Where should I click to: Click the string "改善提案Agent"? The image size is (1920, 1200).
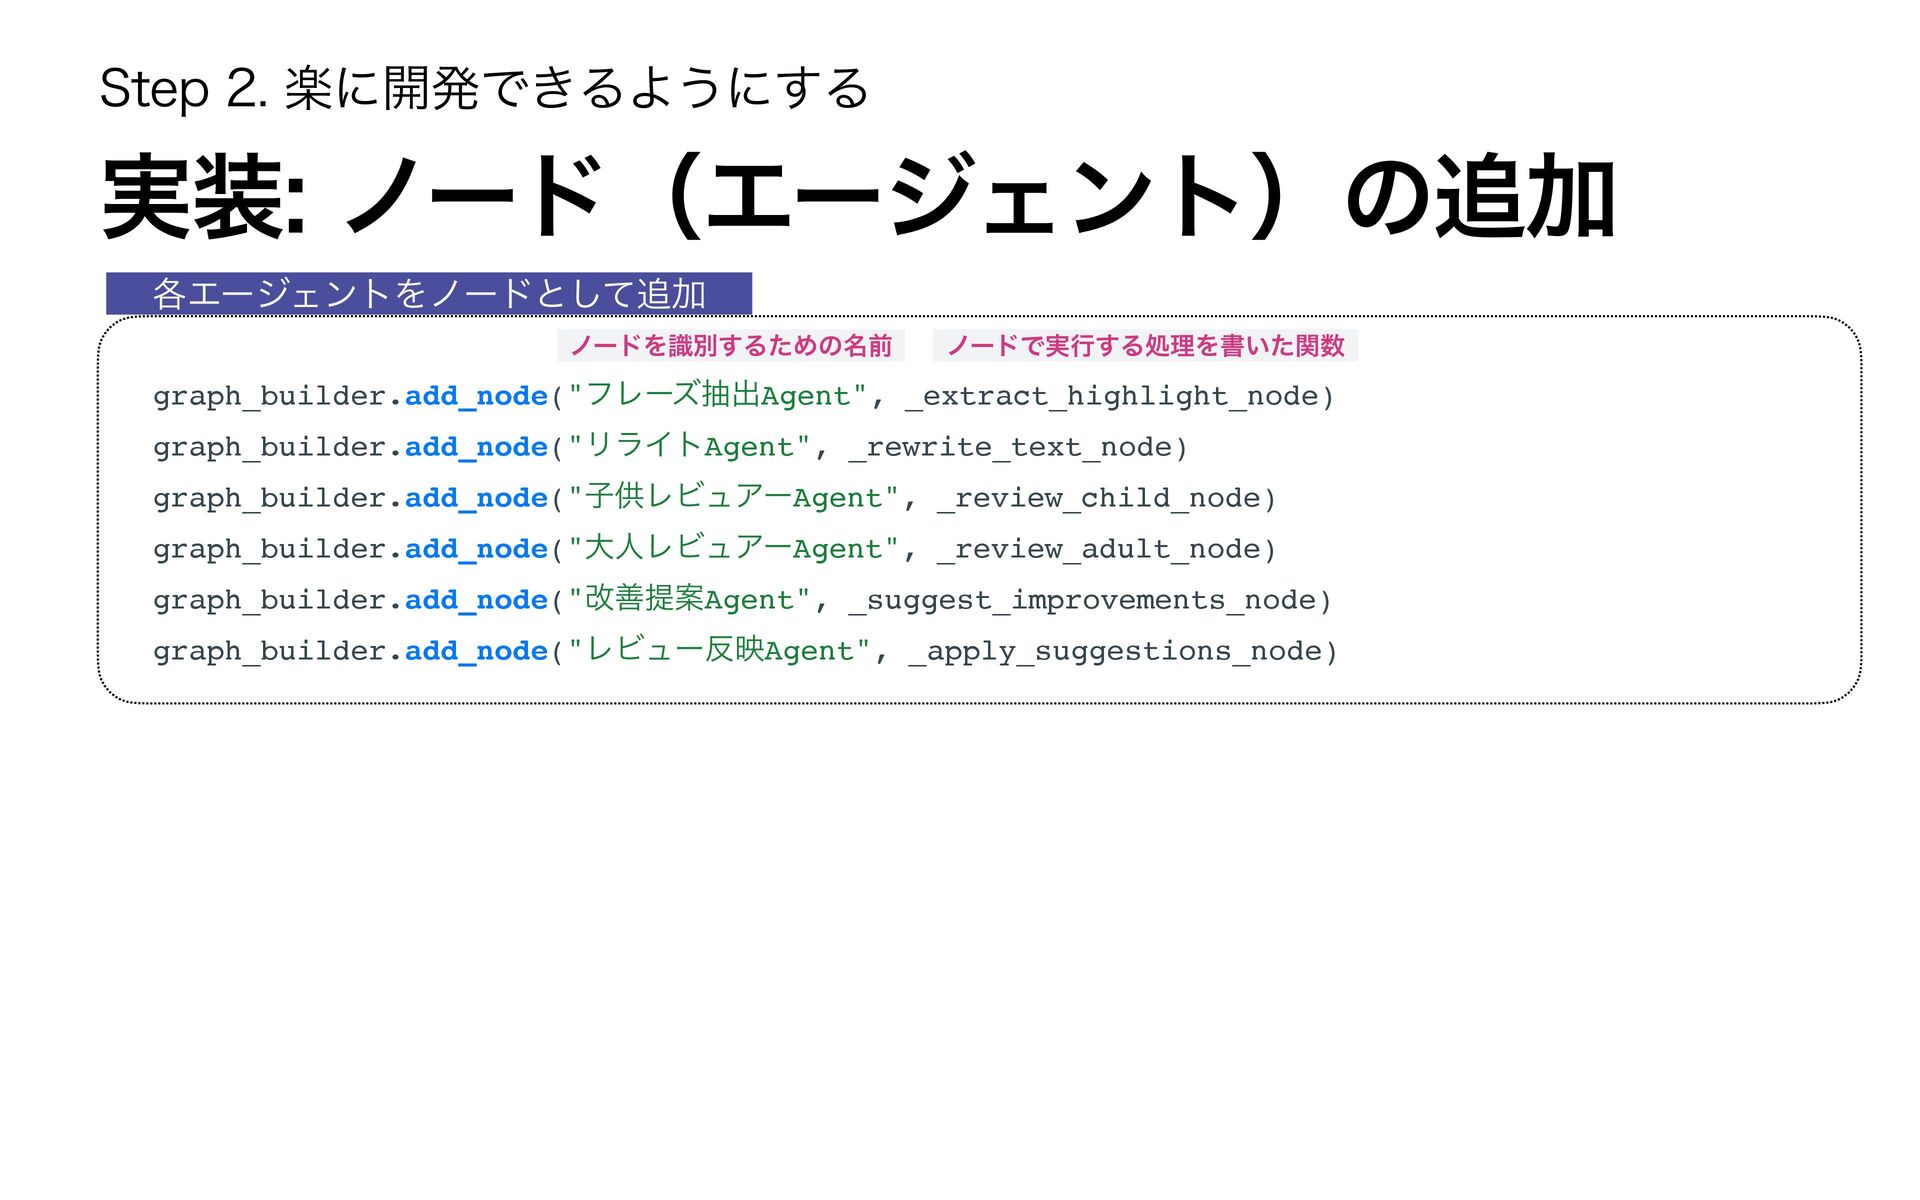click(x=688, y=600)
